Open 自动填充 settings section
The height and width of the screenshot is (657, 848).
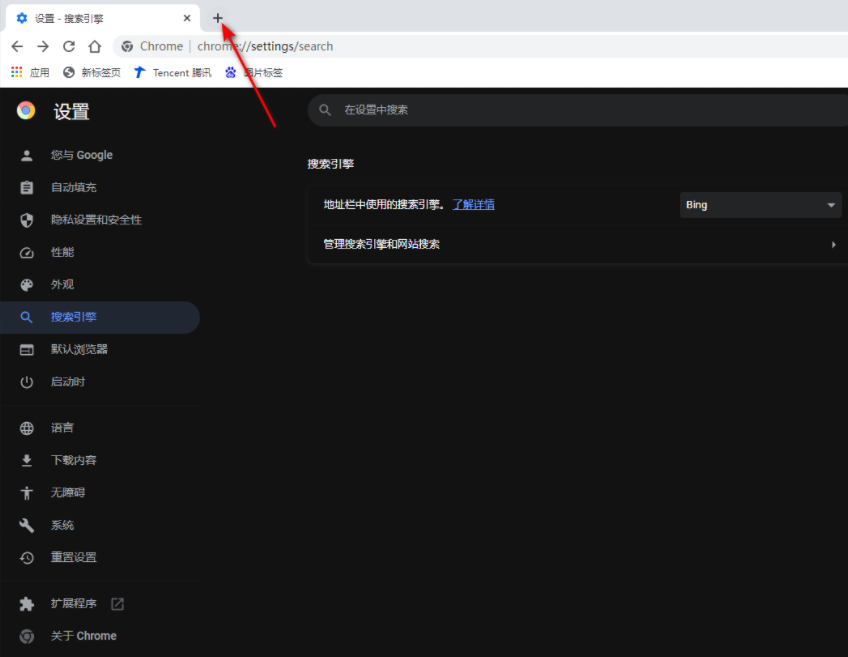click(x=101, y=188)
